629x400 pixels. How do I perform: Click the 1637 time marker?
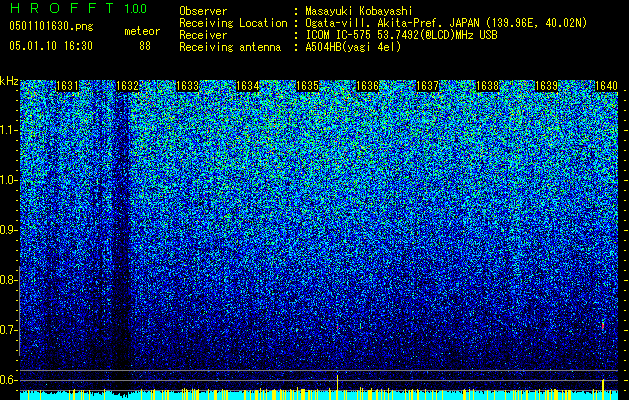point(428,86)
